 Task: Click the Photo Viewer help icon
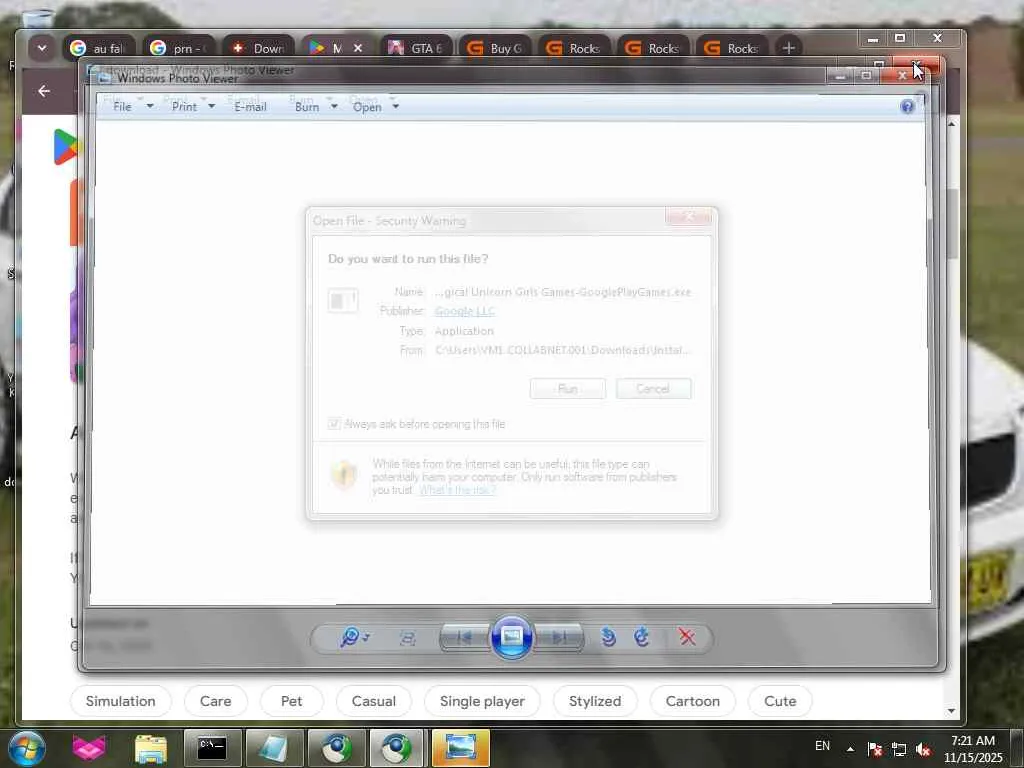point(907,106)
